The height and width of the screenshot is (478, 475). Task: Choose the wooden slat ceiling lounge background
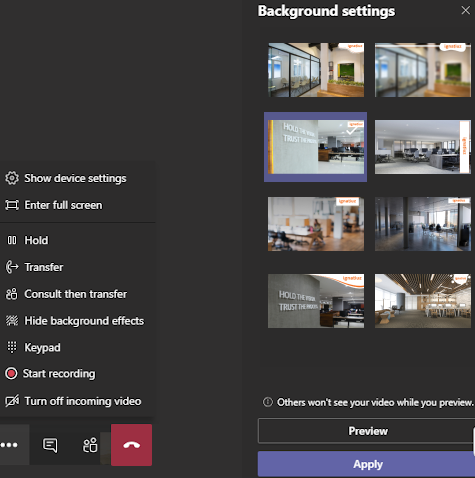pos(423,301)
